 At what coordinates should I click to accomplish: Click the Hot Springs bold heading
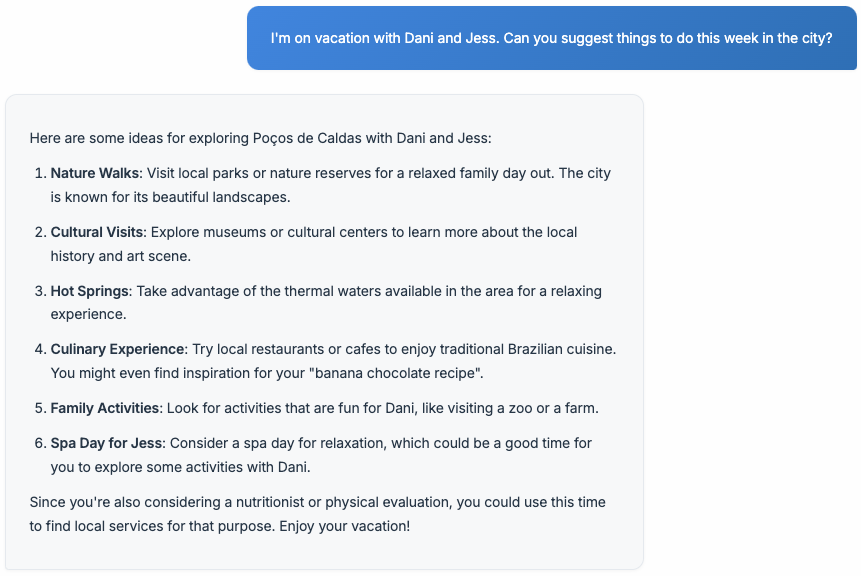pyautogui.click(x=90, y=291)
